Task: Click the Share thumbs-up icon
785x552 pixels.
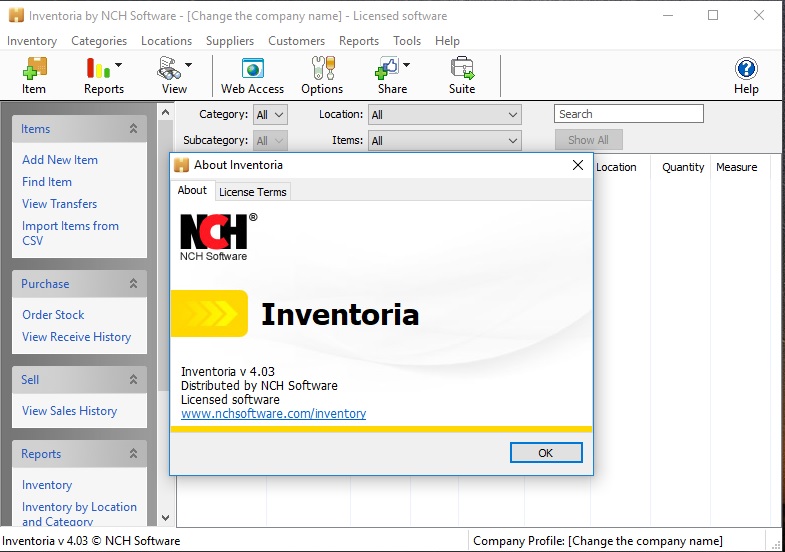Action: [x=386, y=69]
